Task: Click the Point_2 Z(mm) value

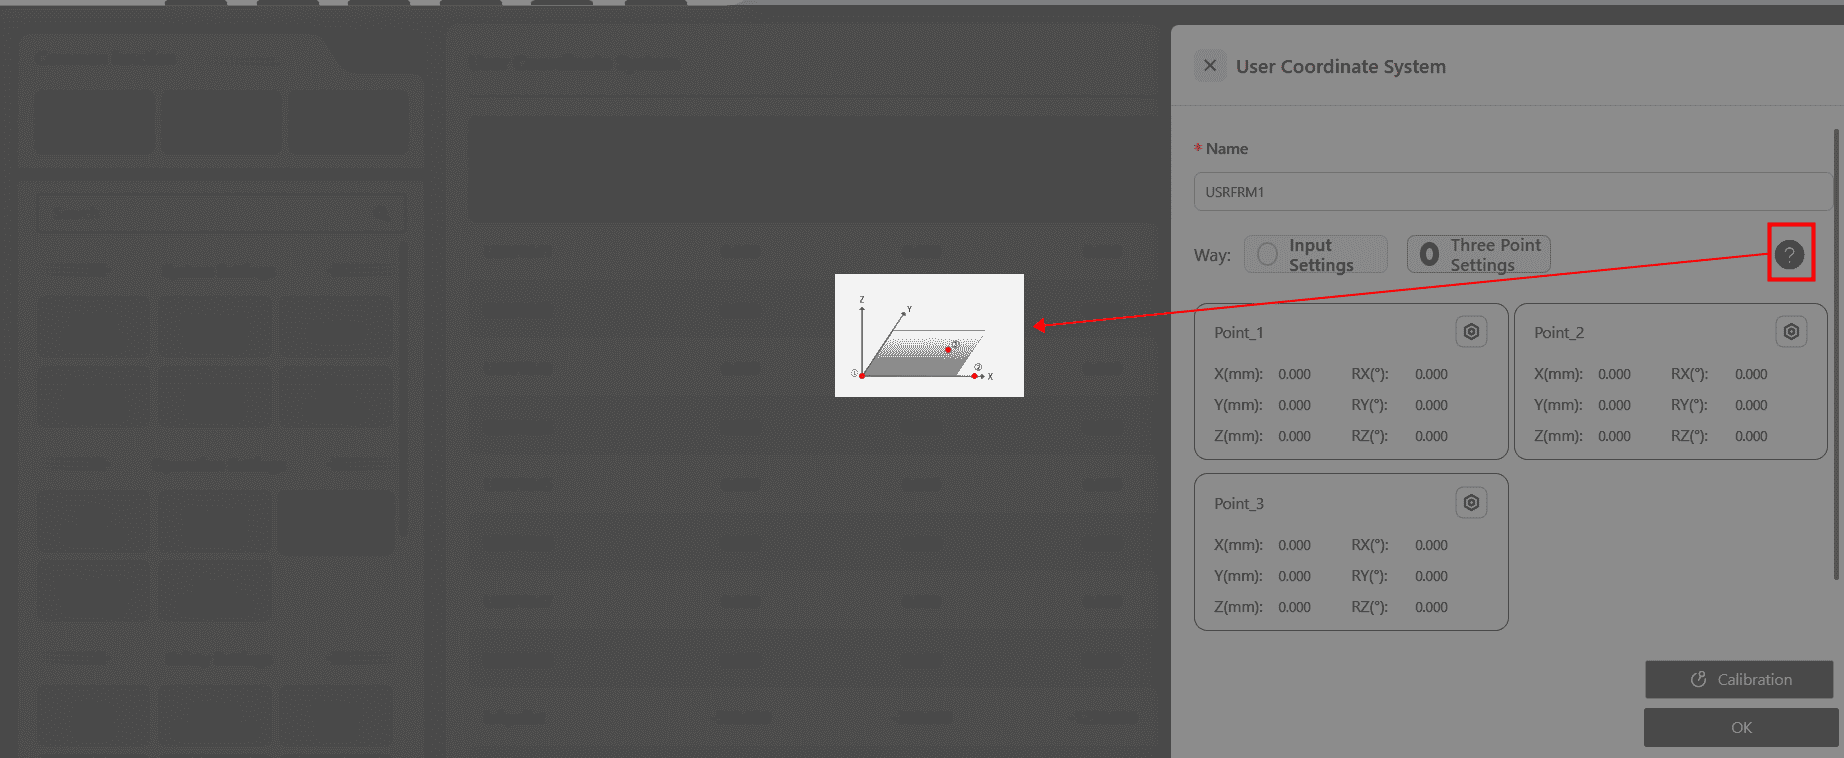Action: [1614, 436]
